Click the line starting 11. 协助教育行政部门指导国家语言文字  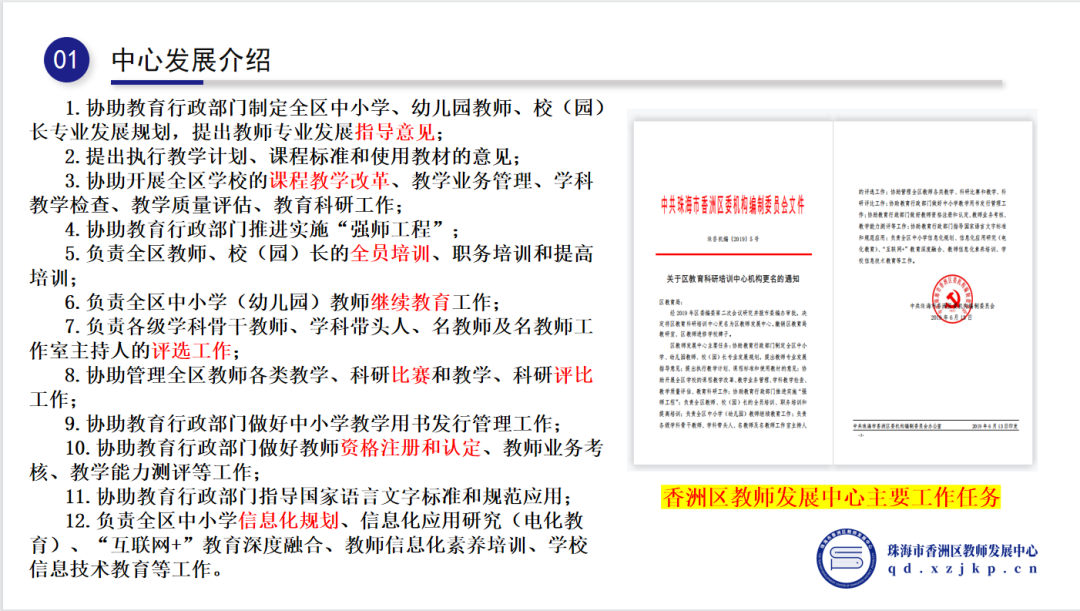318,497
